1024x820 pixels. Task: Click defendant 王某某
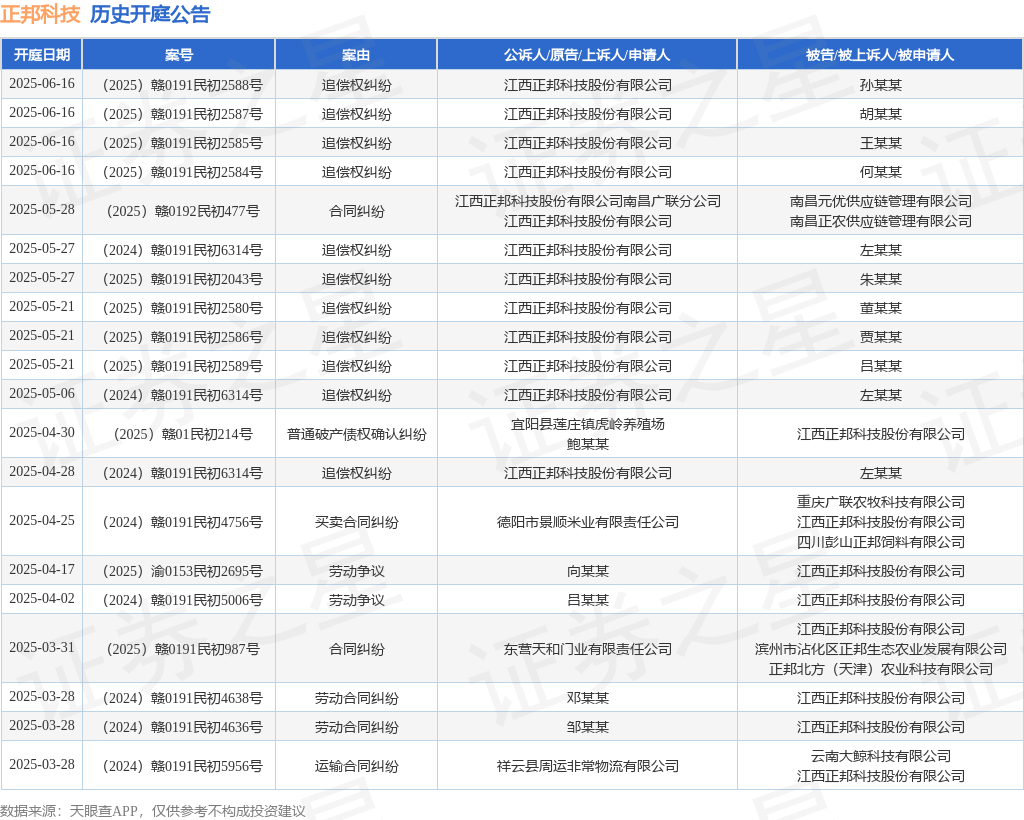coord(880,143)
